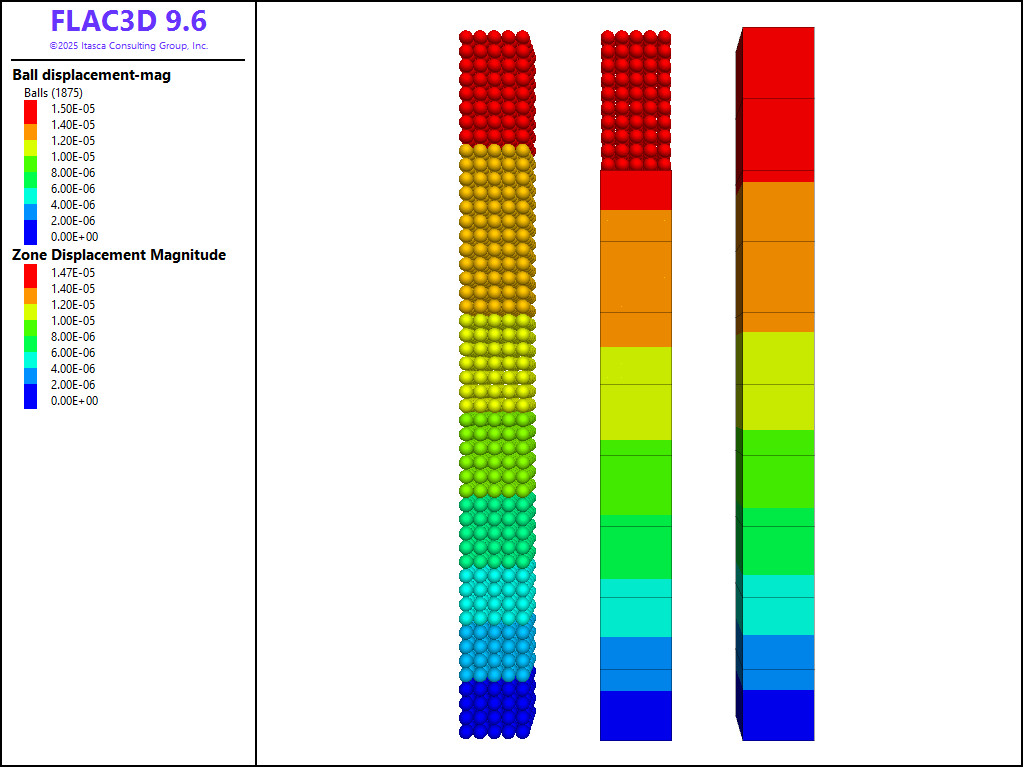This screenshot has width=1024, height=768.
Task: Click the FLAC3D 9.6 title text
Action: click(128, 22)
